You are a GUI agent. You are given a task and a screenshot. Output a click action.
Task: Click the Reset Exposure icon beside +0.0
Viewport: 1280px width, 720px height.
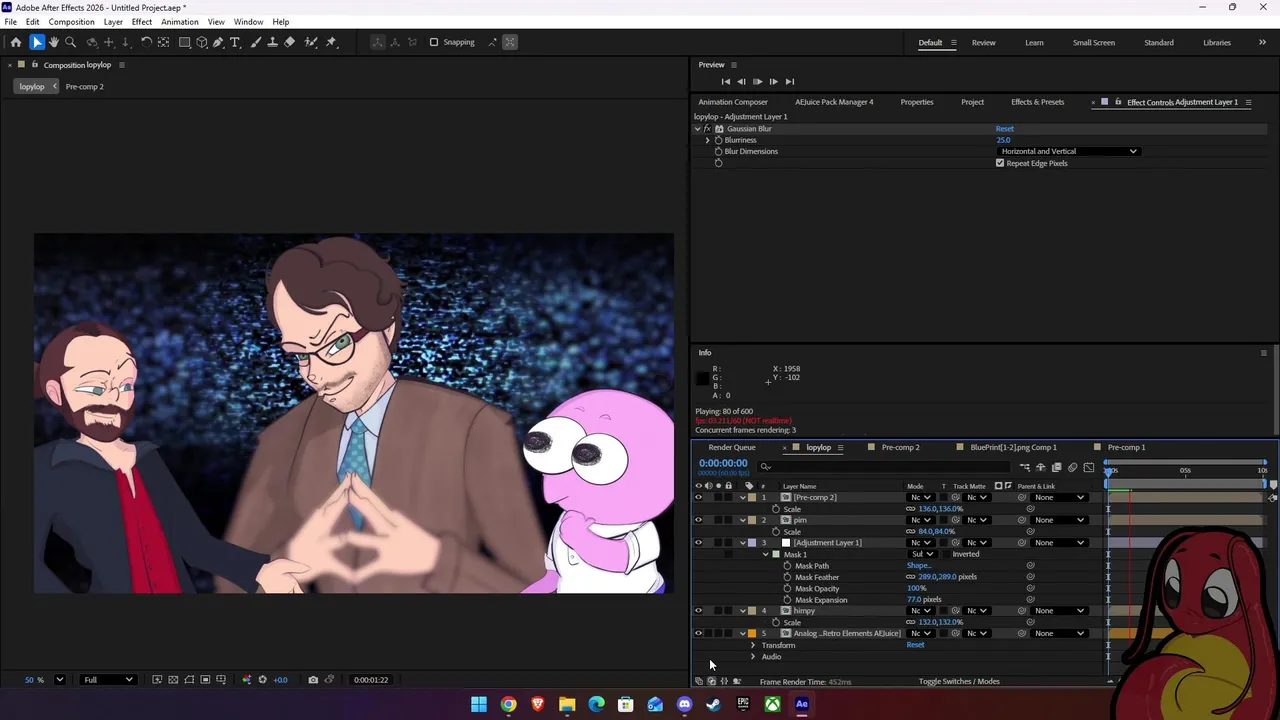(x=263, y=680)
